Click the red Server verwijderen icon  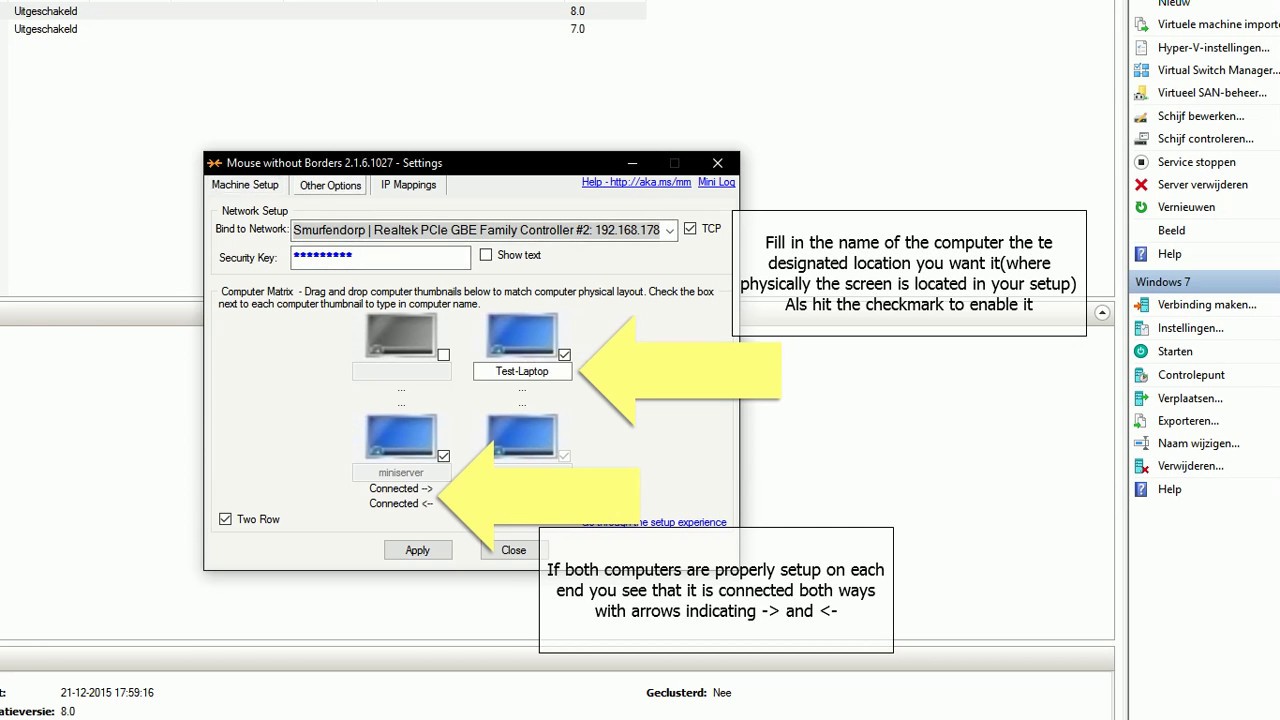1141,185
